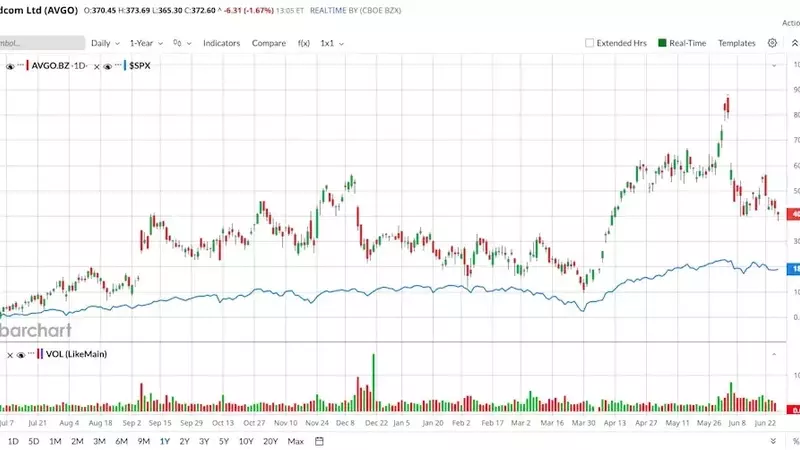Open the 1x1 grid layout dropdown

(332, 43)
